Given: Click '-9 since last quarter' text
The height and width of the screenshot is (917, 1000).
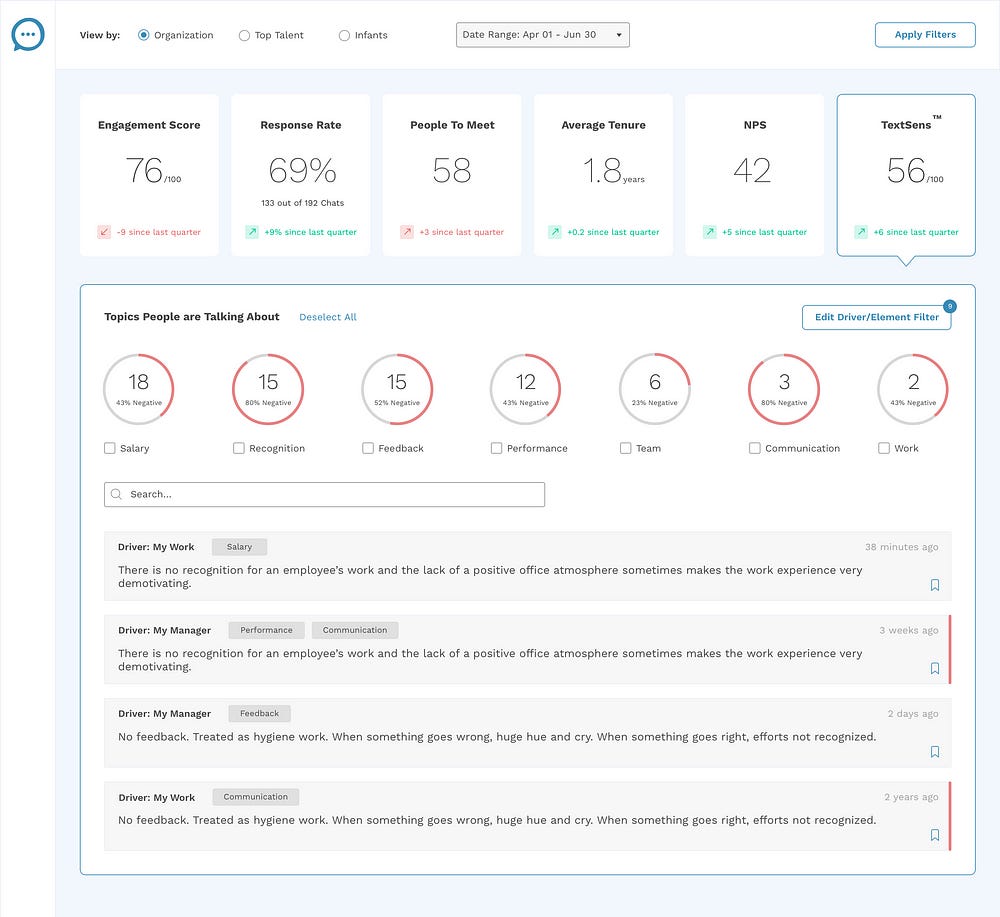Looking at the screenshot, I should click(x=159, y=232).
